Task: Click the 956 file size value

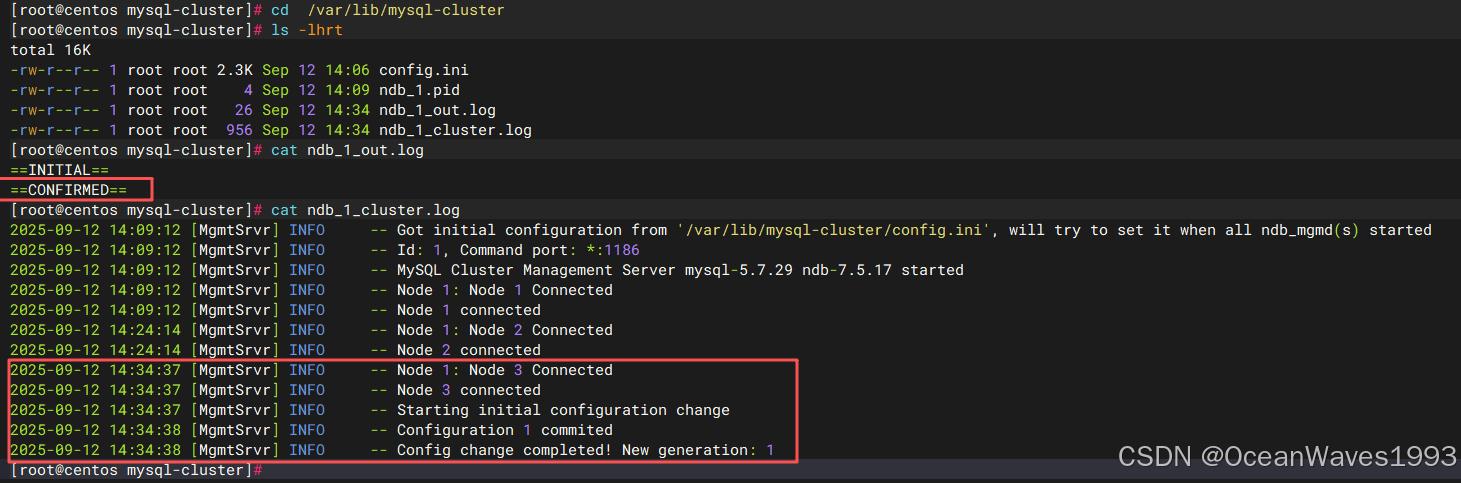Action: (x=240, y=130)
